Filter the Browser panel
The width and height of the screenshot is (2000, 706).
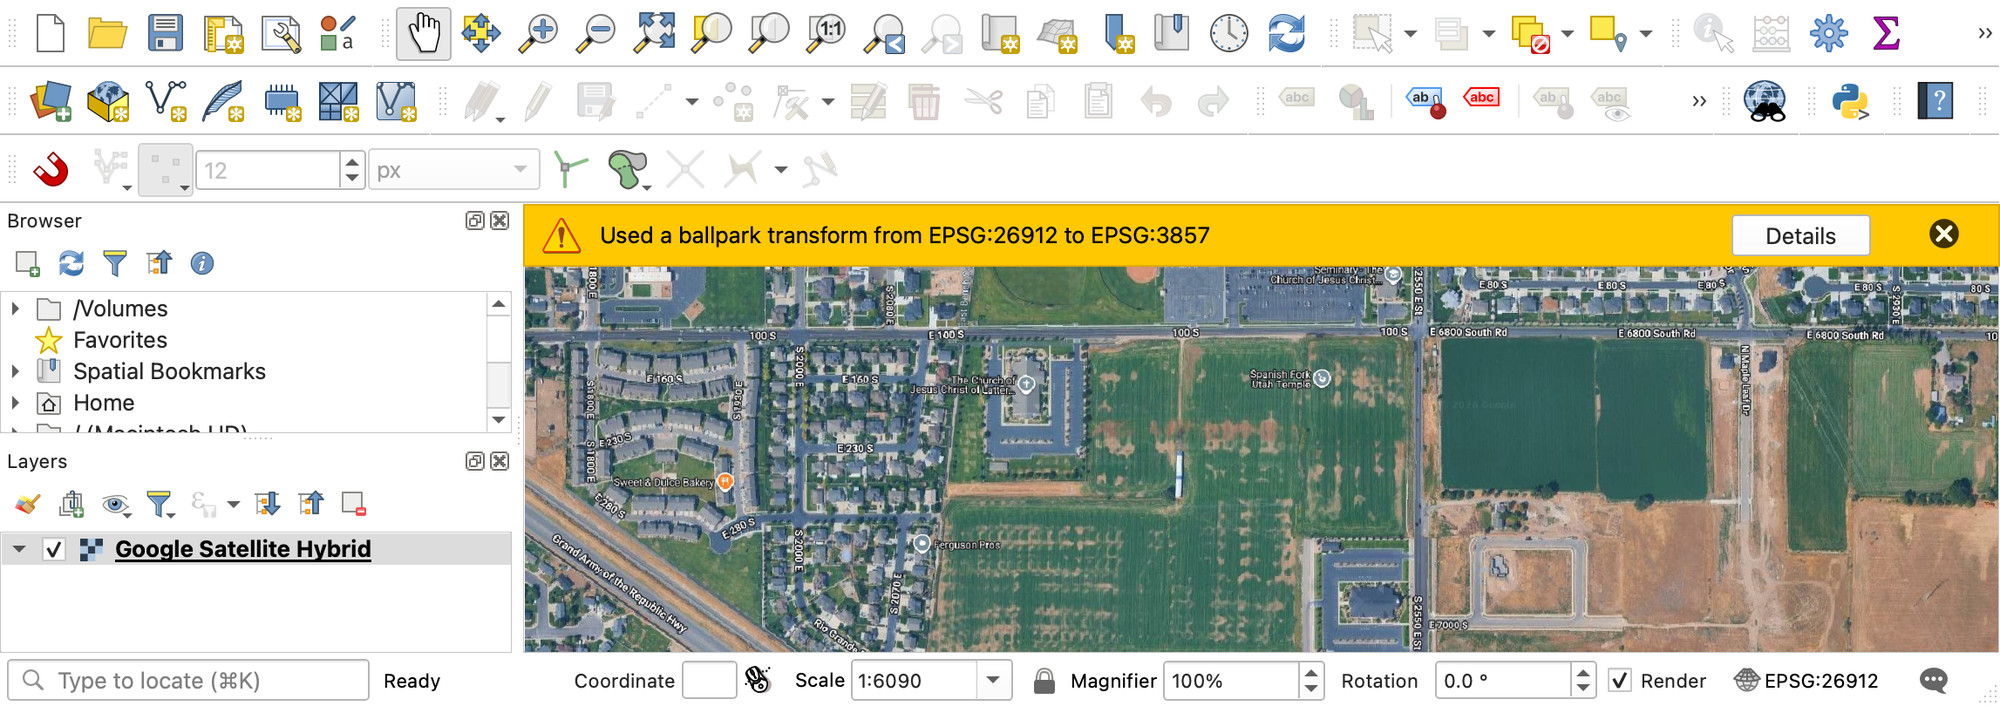tap(115, 263)
